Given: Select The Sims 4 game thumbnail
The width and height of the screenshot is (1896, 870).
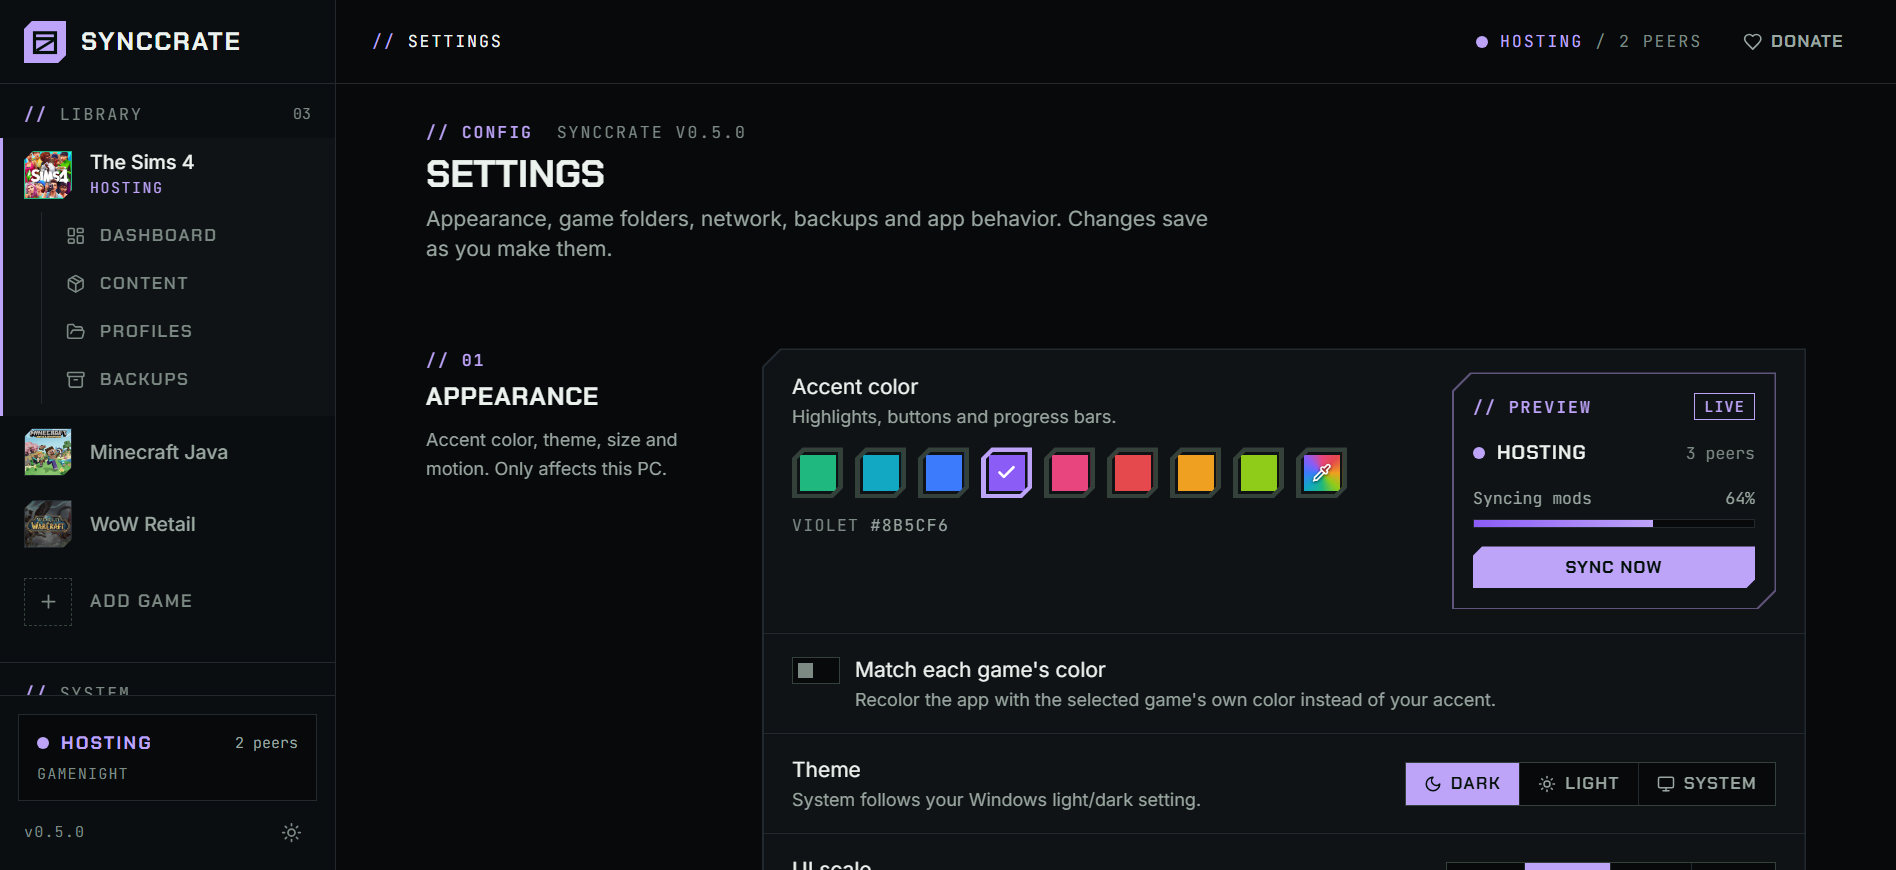Looking at the screenshot, I should click(x=48, y=175).
